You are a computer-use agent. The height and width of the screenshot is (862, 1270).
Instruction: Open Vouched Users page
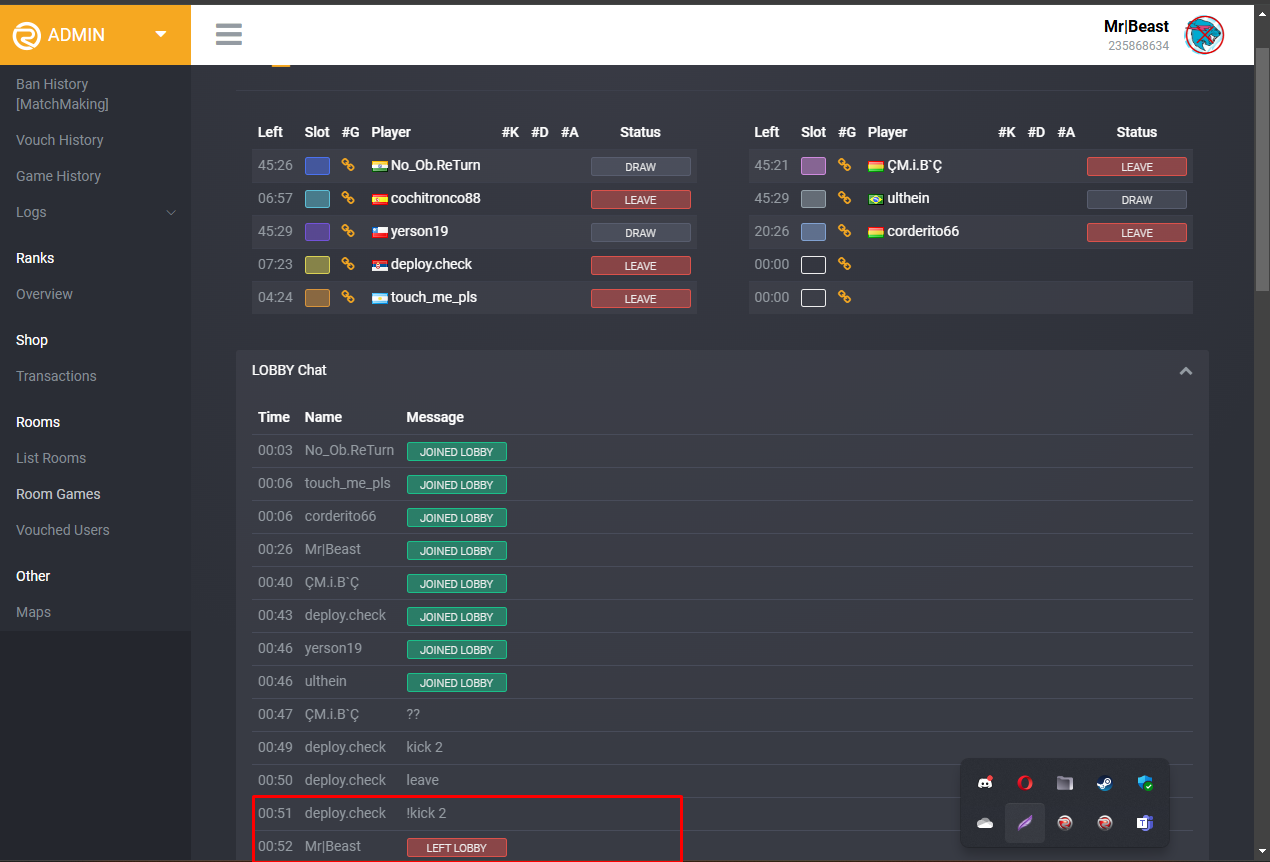click(63, 530)
